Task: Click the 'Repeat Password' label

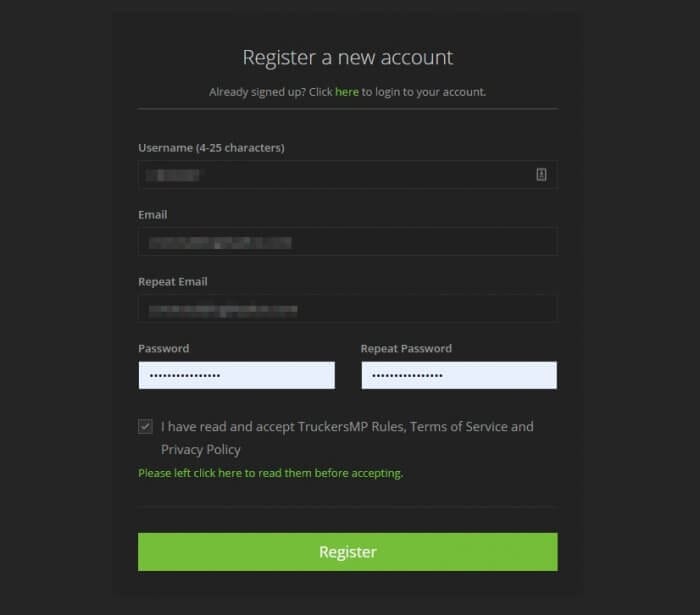Action: pyautogui.click(x=406, y=349)
